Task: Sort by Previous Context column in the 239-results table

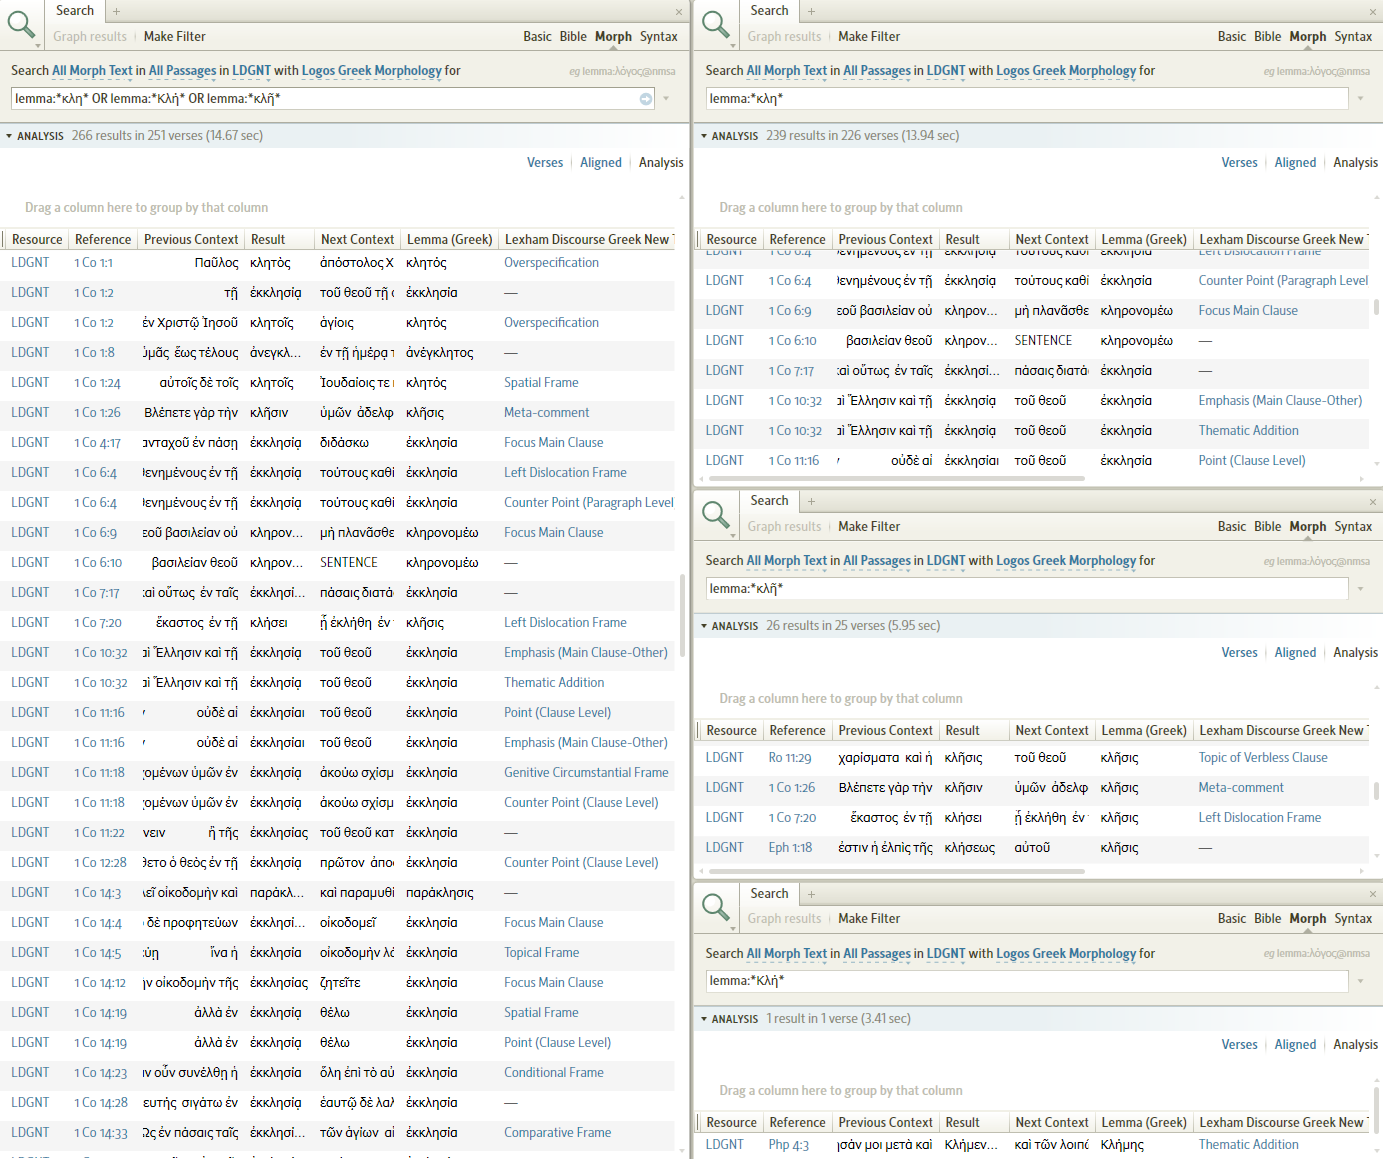Action: pos(886,240)
